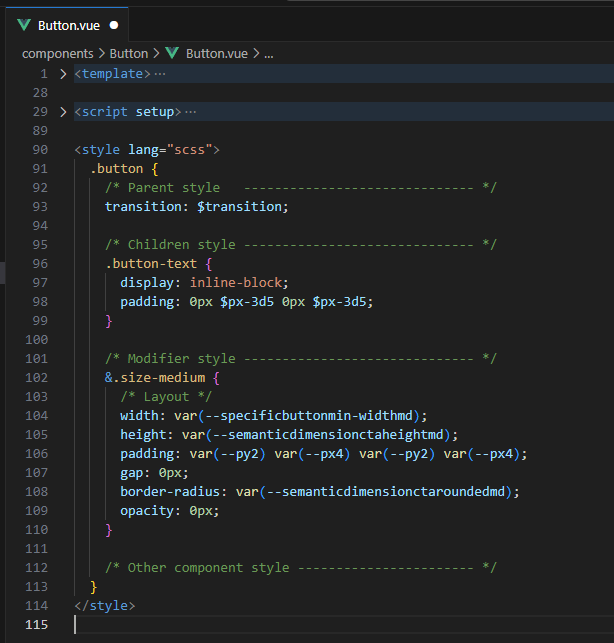Click the closing brace on line 113

click(94, 587)
